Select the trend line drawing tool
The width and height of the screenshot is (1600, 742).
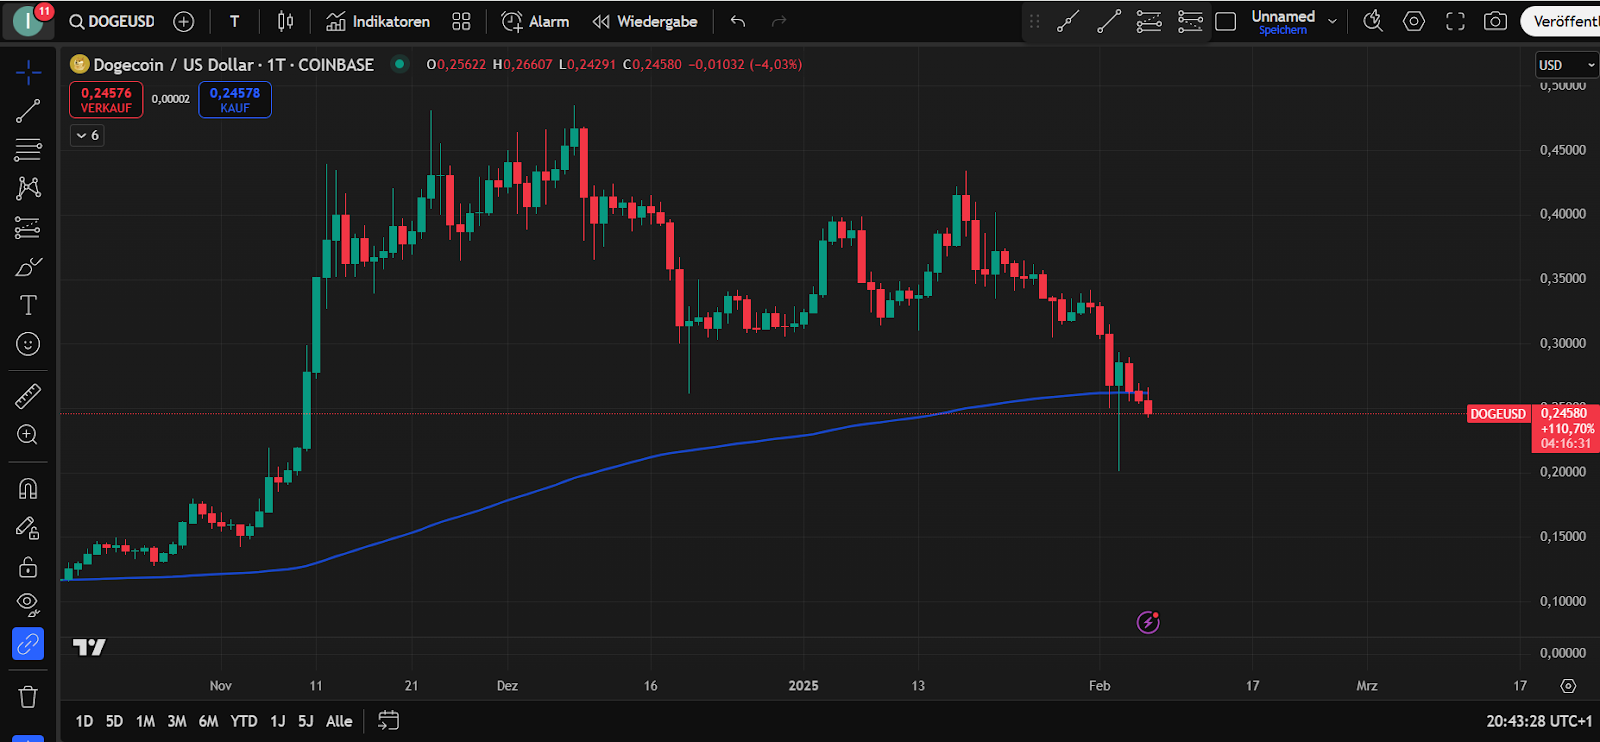tap(28, 111)
